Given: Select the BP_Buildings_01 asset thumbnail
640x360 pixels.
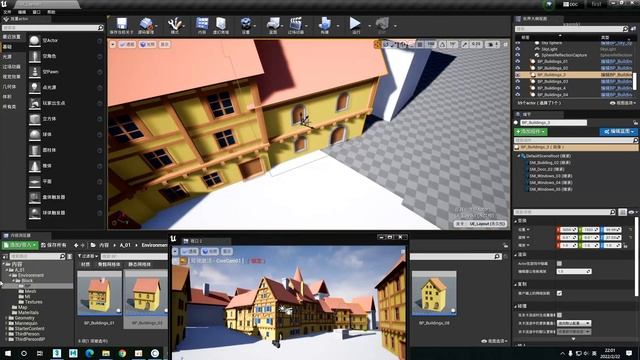Looking at the screenshot, I should [x=99, y=293].
